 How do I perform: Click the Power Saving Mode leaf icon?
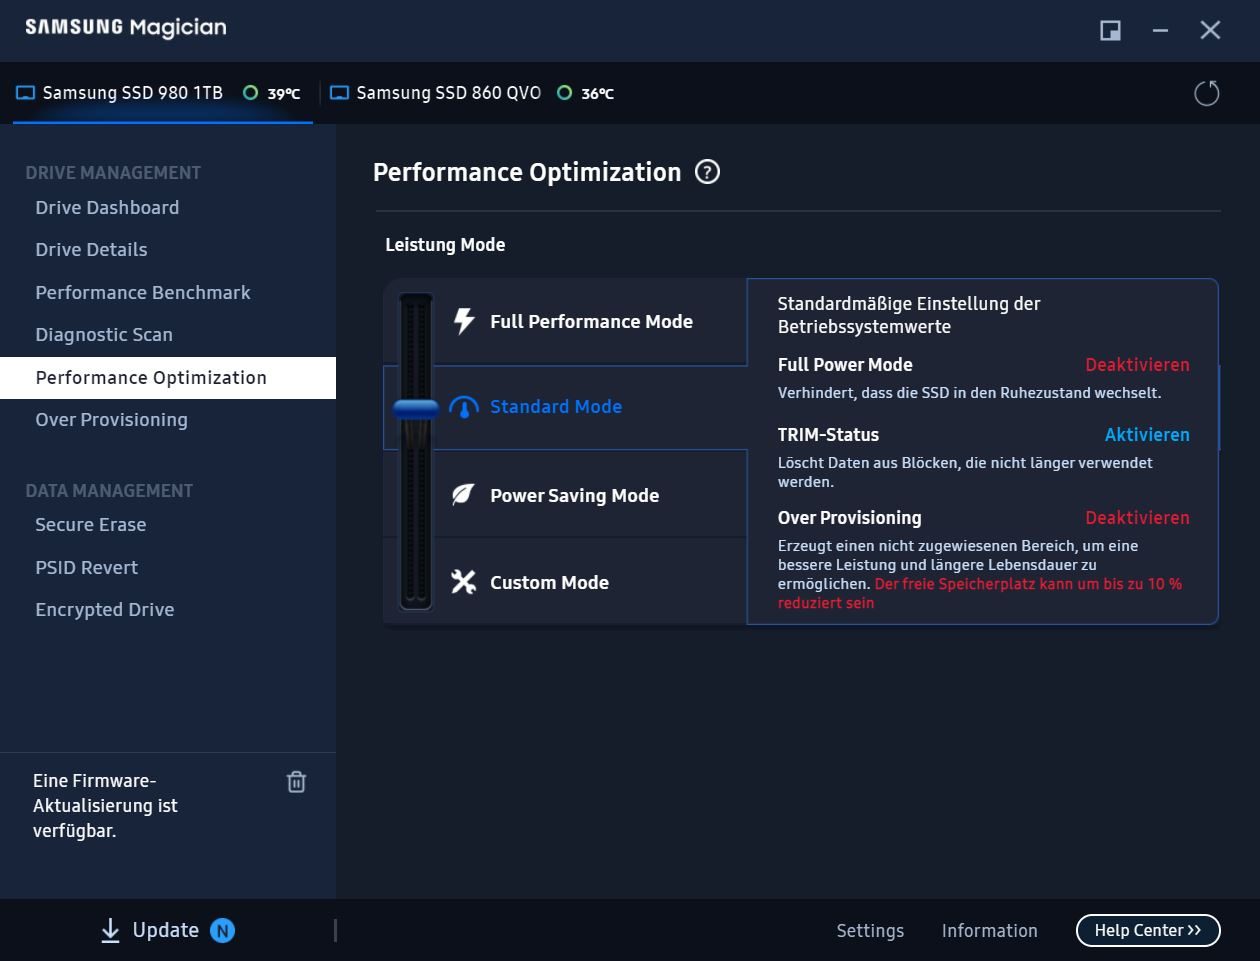[x=463, y=495]
